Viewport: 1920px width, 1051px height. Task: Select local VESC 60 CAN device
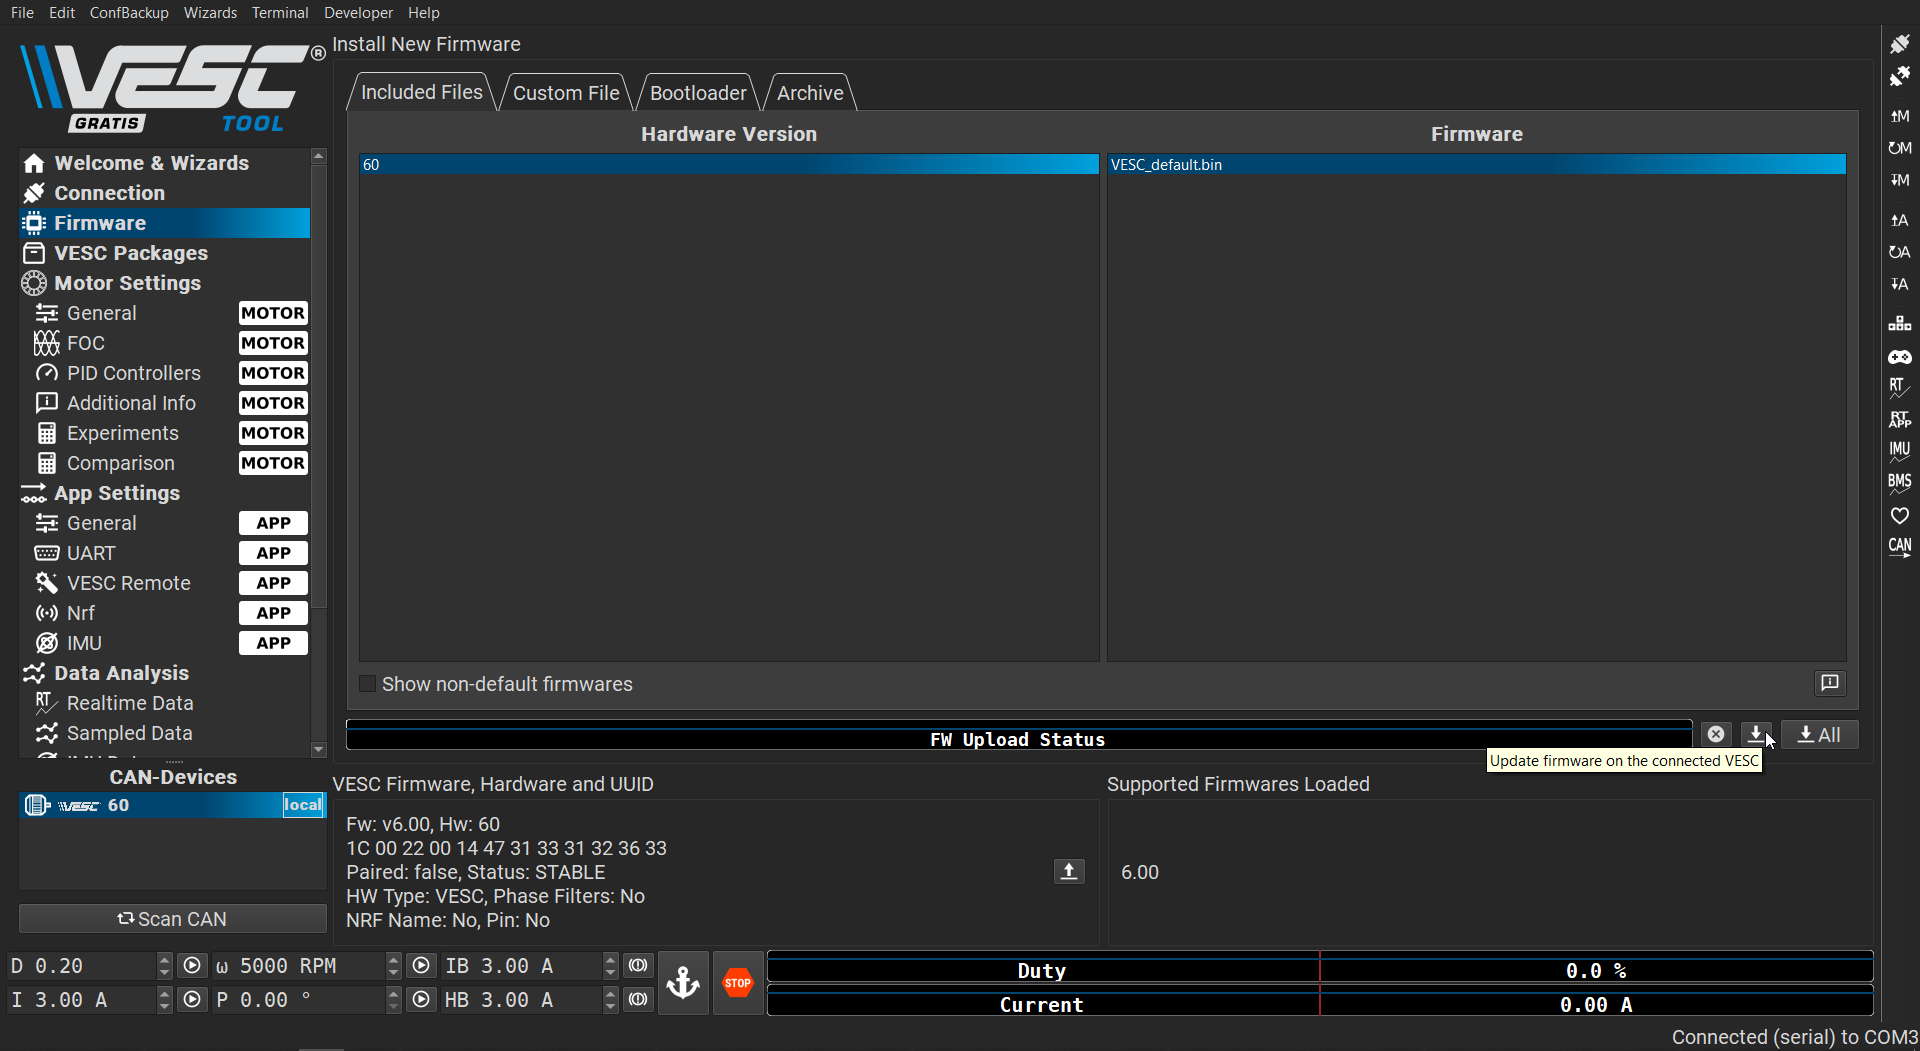tap(172, 805)
